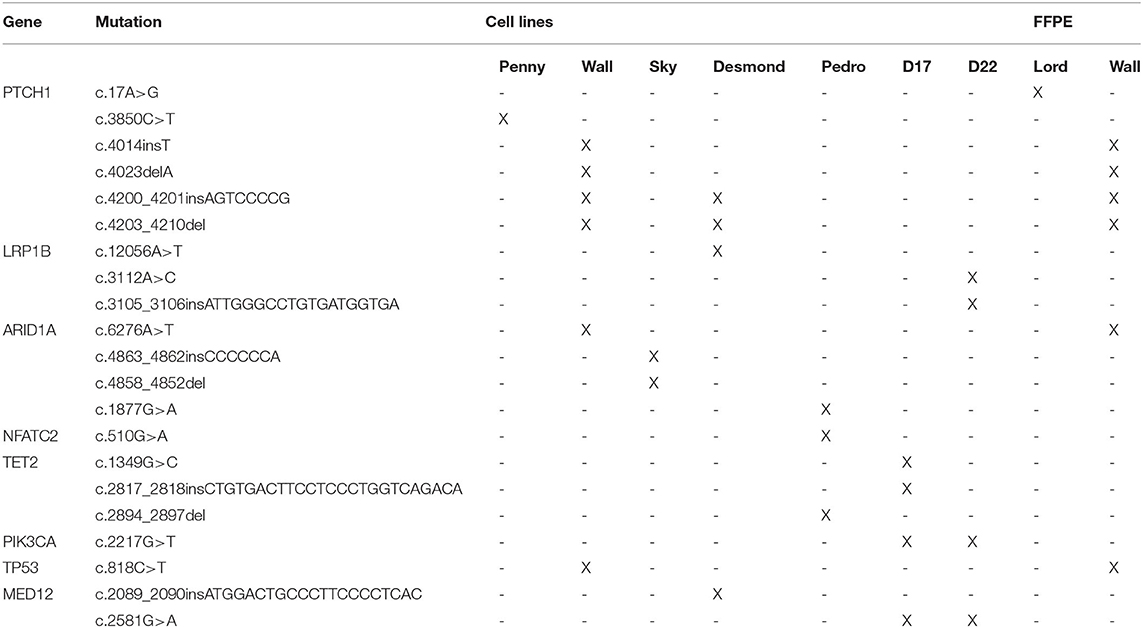Click the X in c.510G>A Pedro cell
The height and width of the screenshot is (628, 1143).
(x=826, y=436)
